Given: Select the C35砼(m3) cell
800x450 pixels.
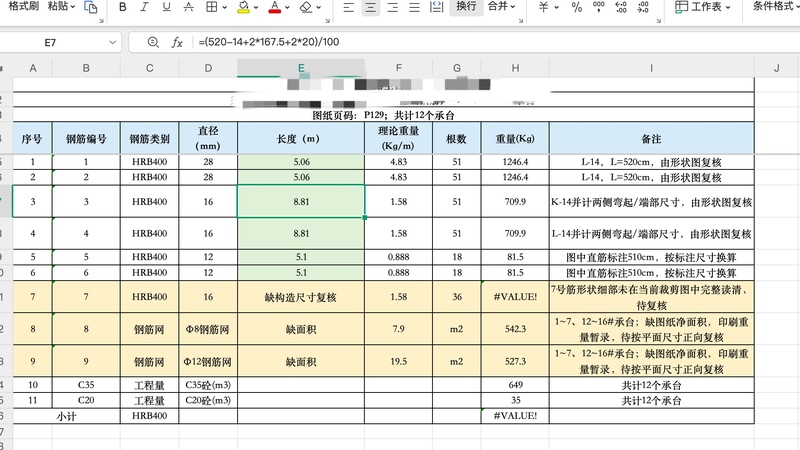Looking at the screenshot, I should click(x=208, y=385).
